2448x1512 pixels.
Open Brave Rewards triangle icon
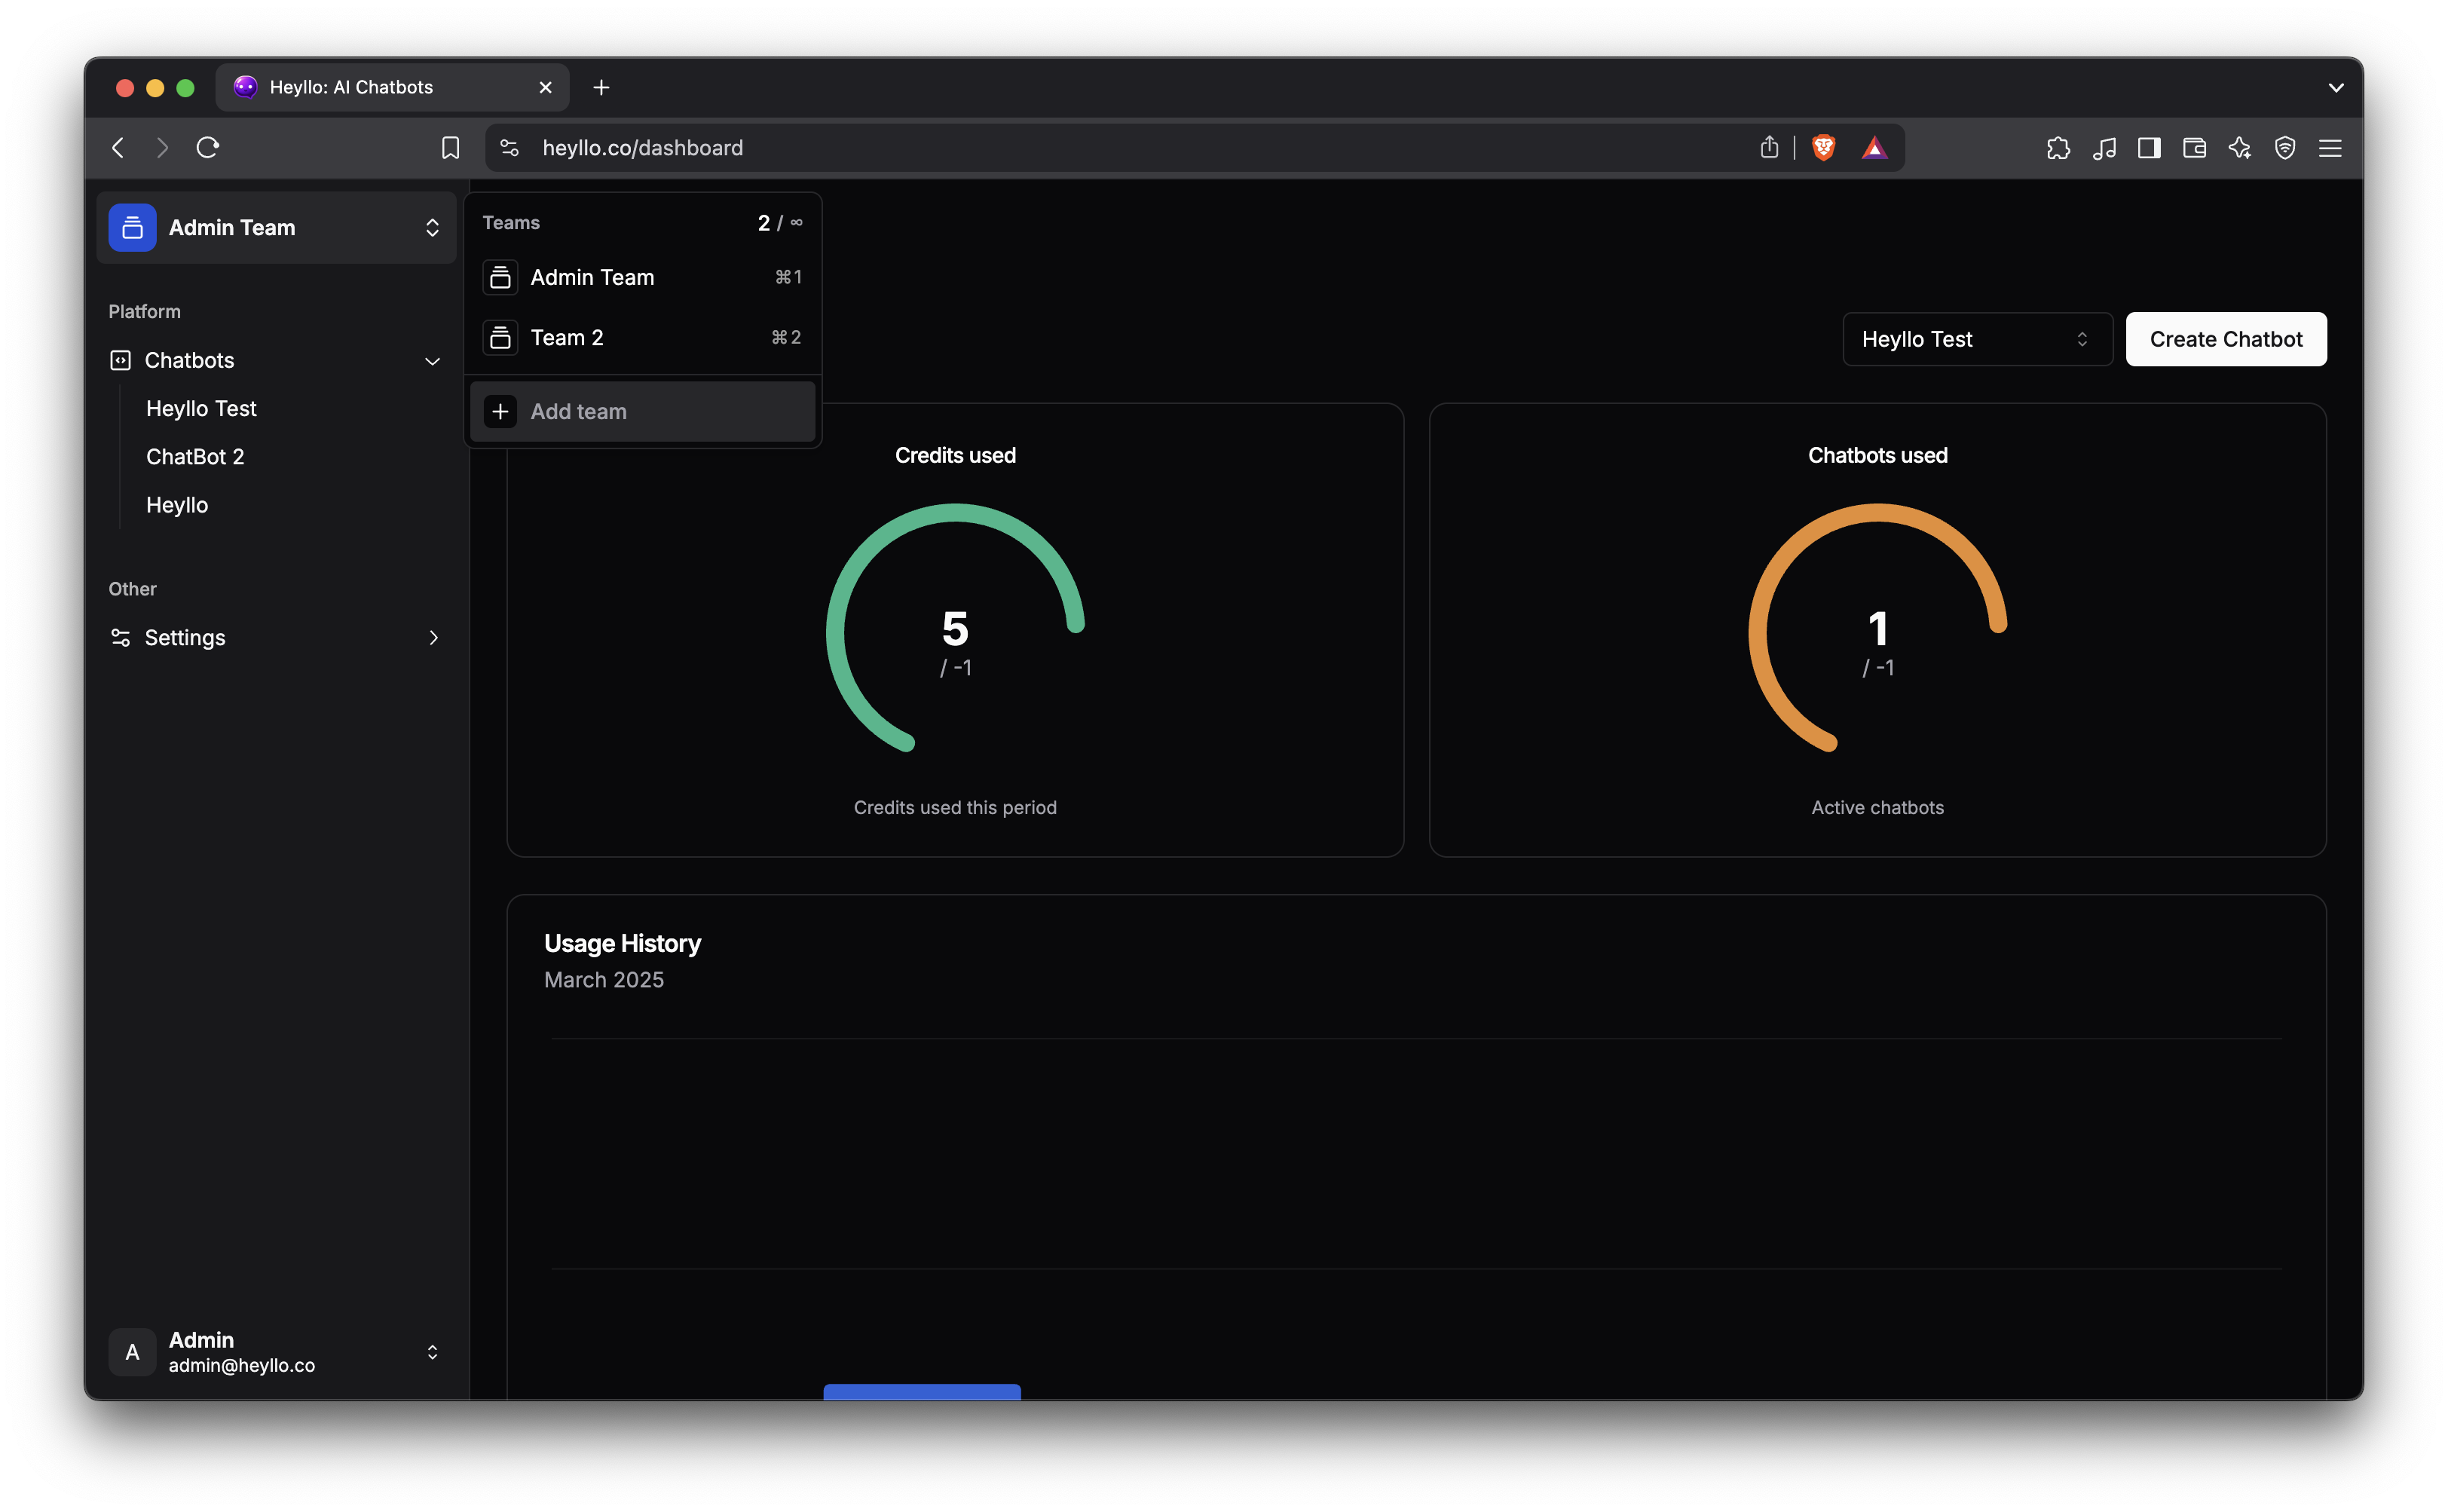pyautogui.click(x=1874, y=148)
